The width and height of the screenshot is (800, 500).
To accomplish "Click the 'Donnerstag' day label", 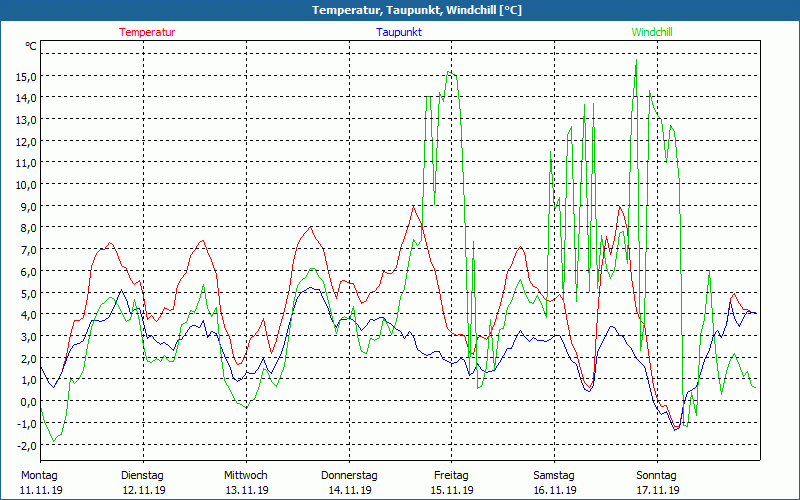I will (x=349, y=476).
